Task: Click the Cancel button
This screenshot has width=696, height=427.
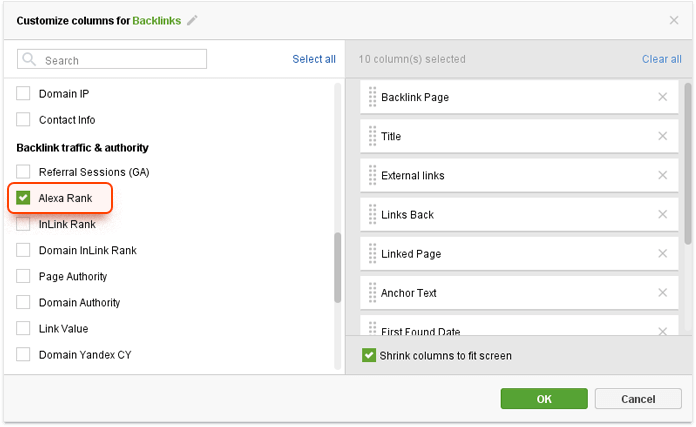Action: click(x=638, y=399)
